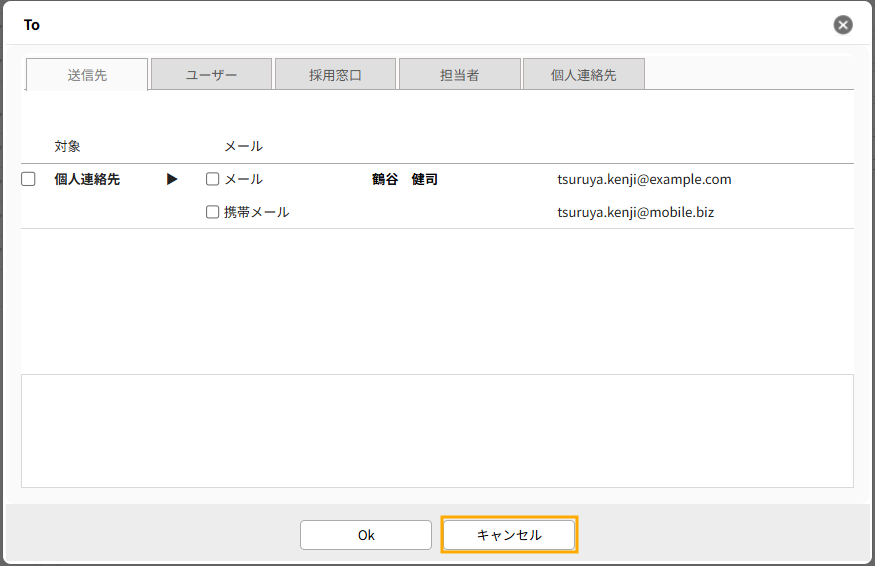Click the ▶ triangle next to 個人連絡先

pos(172,180)
